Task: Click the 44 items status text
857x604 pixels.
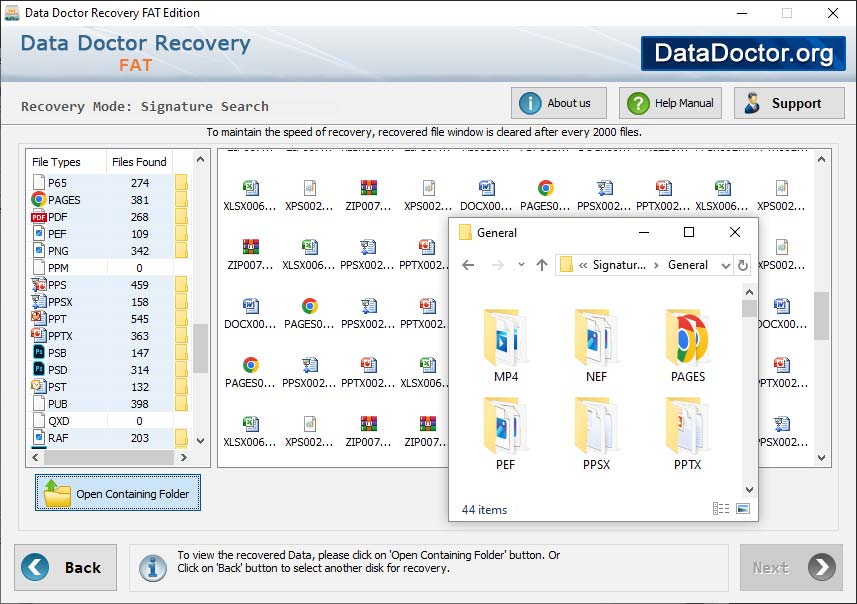Action: 484,509
